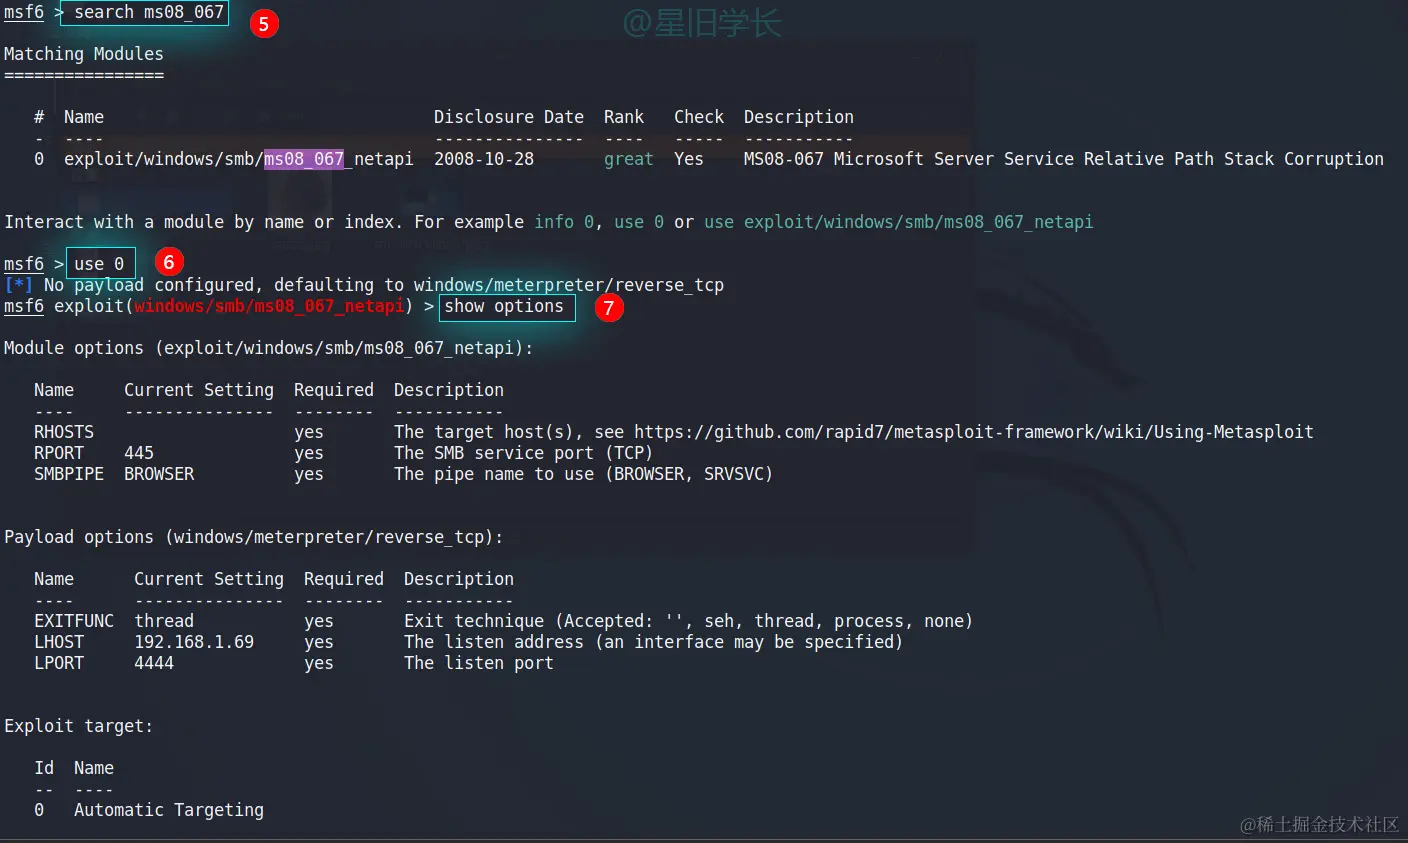
Task: Click the disclosure date 2008-10-28
Action: [484, 159]
